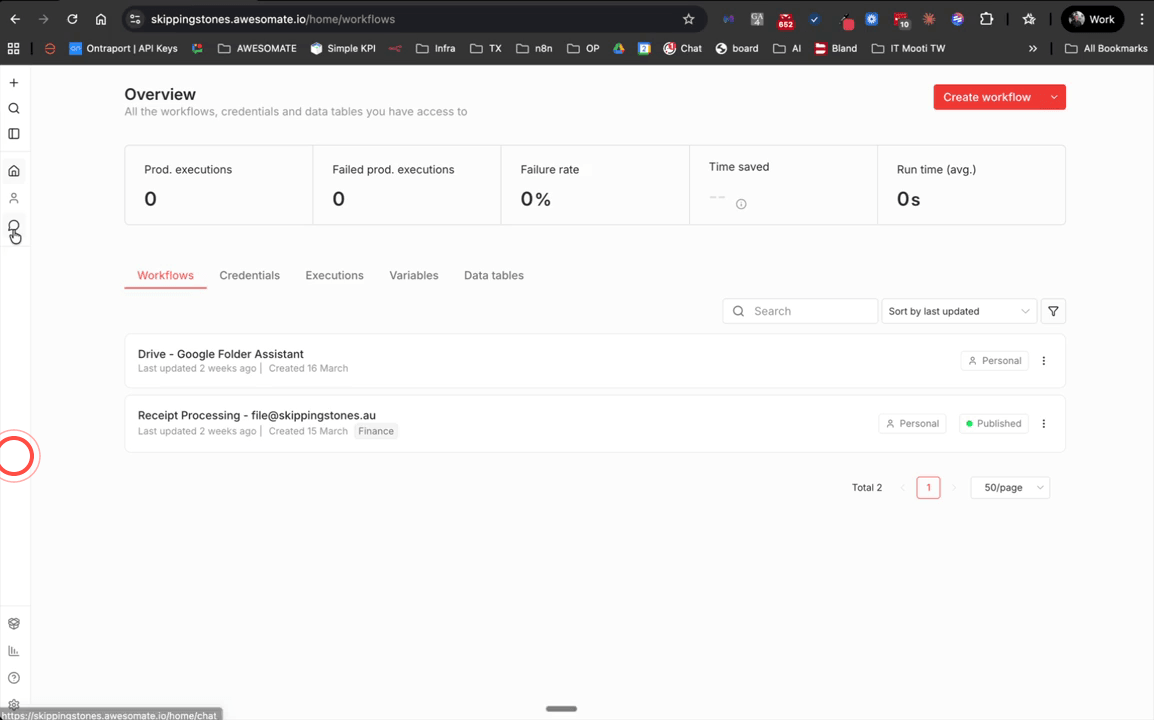This screenshot has height=720, width=1154.
Task: Open Settings via the gear icon in sidebar
Action: point(14,704)
